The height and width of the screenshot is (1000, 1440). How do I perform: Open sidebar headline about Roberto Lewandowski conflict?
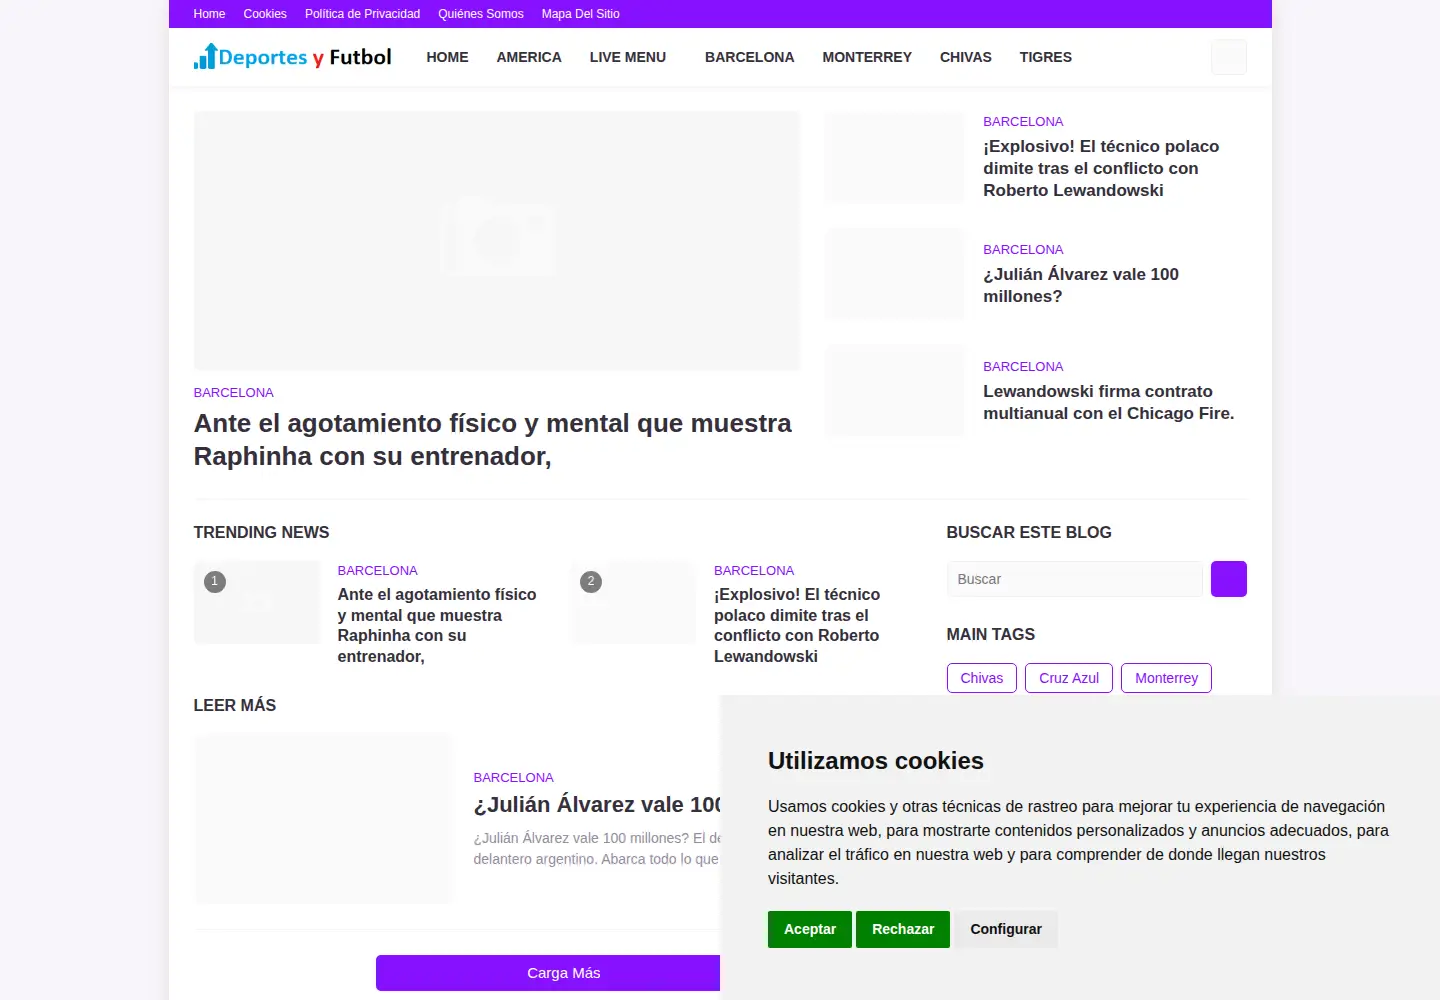(1101, 168)
